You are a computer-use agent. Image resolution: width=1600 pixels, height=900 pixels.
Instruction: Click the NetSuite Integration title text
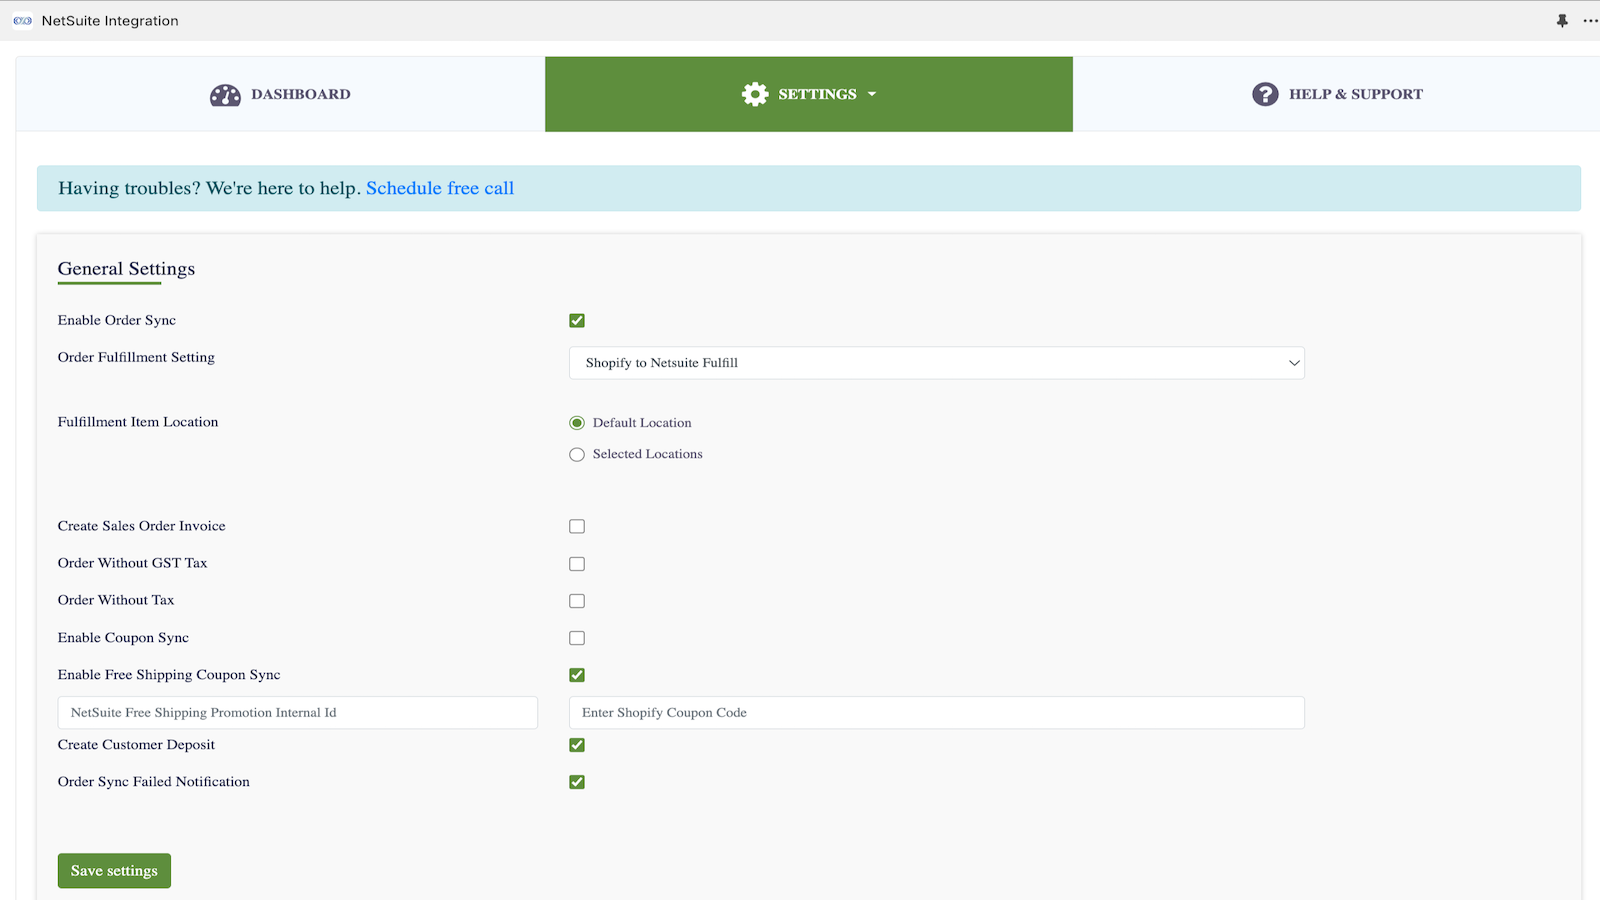click(x=110, y=21)
